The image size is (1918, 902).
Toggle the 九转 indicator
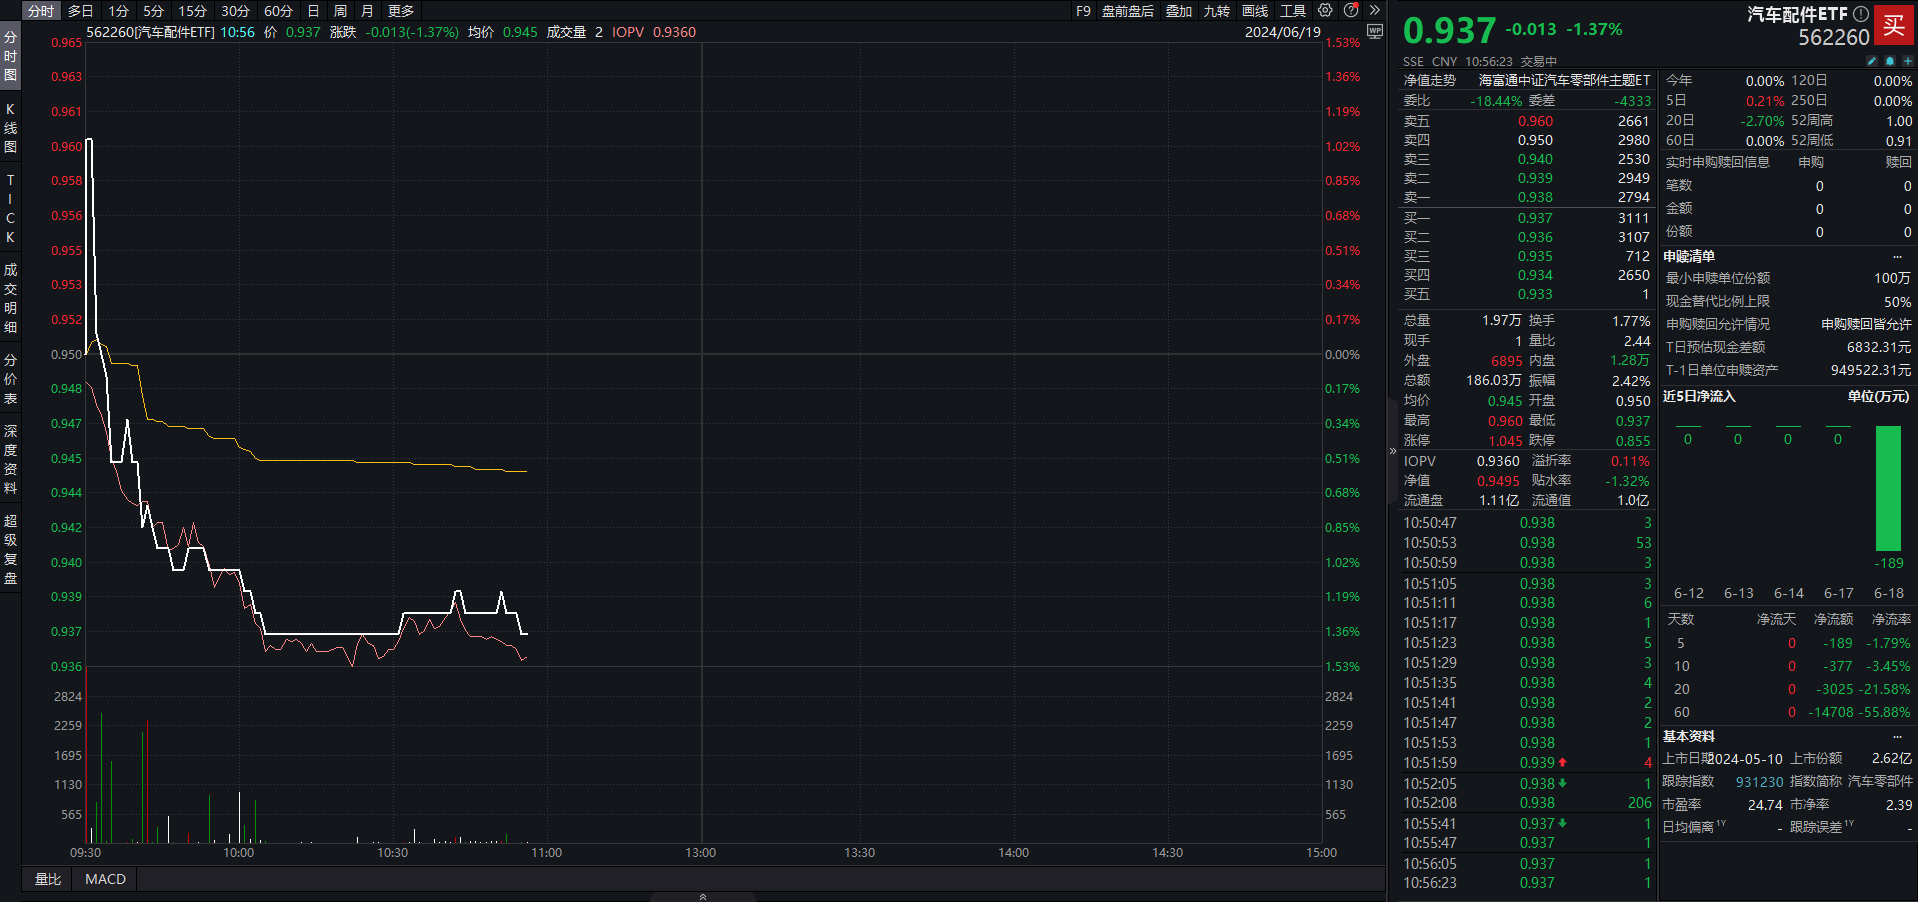[1217, 11]
